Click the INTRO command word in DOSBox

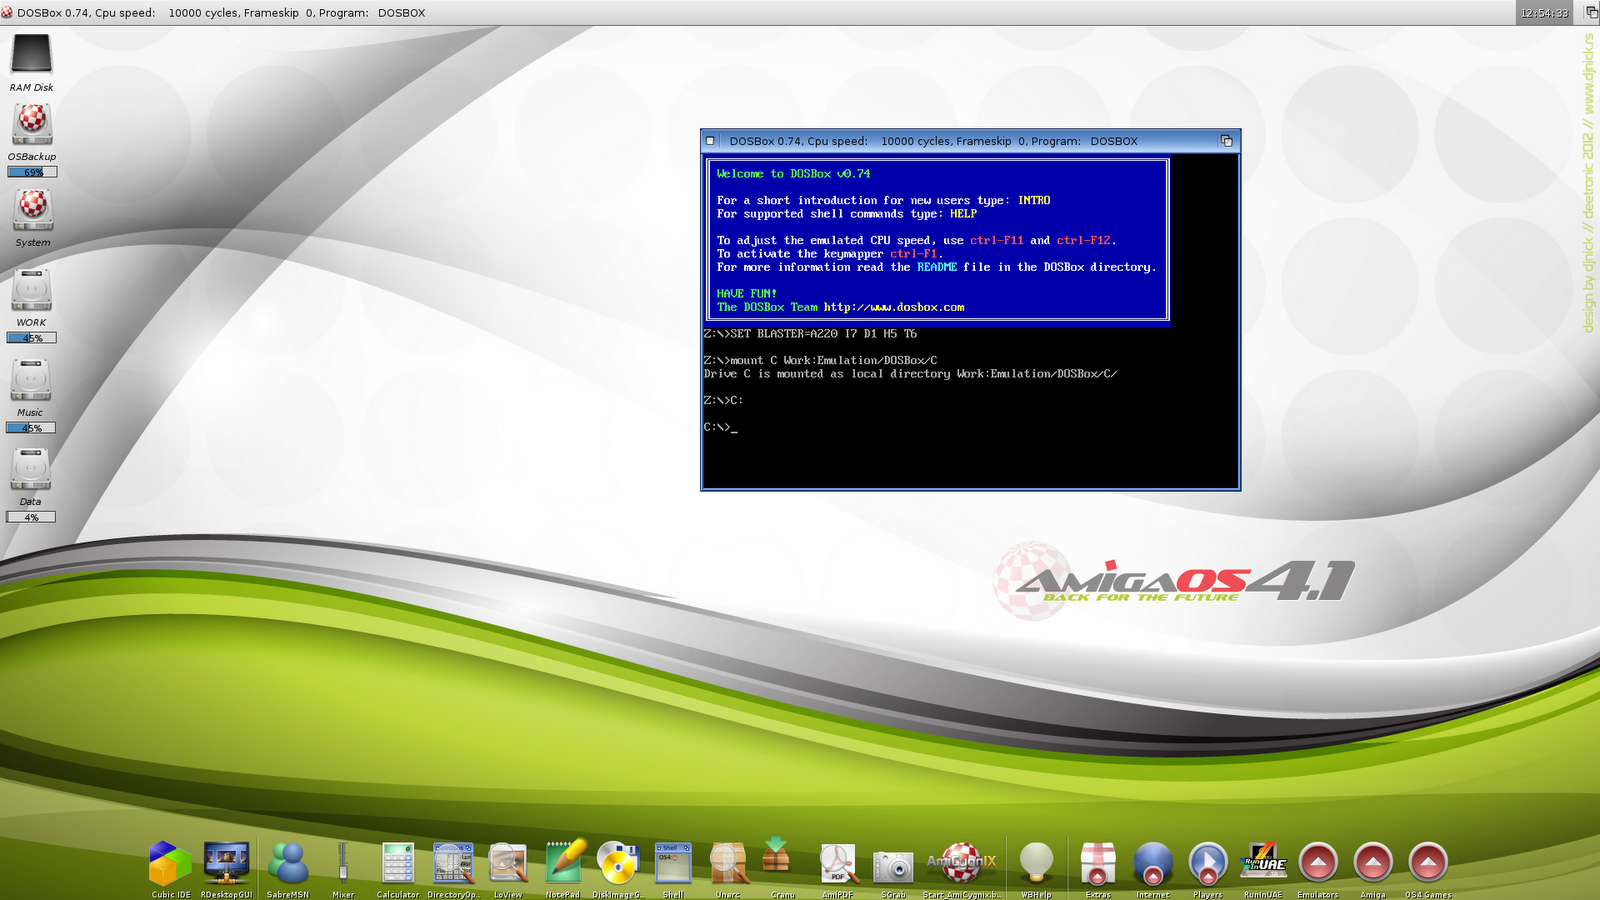[x=1034, y=200]
